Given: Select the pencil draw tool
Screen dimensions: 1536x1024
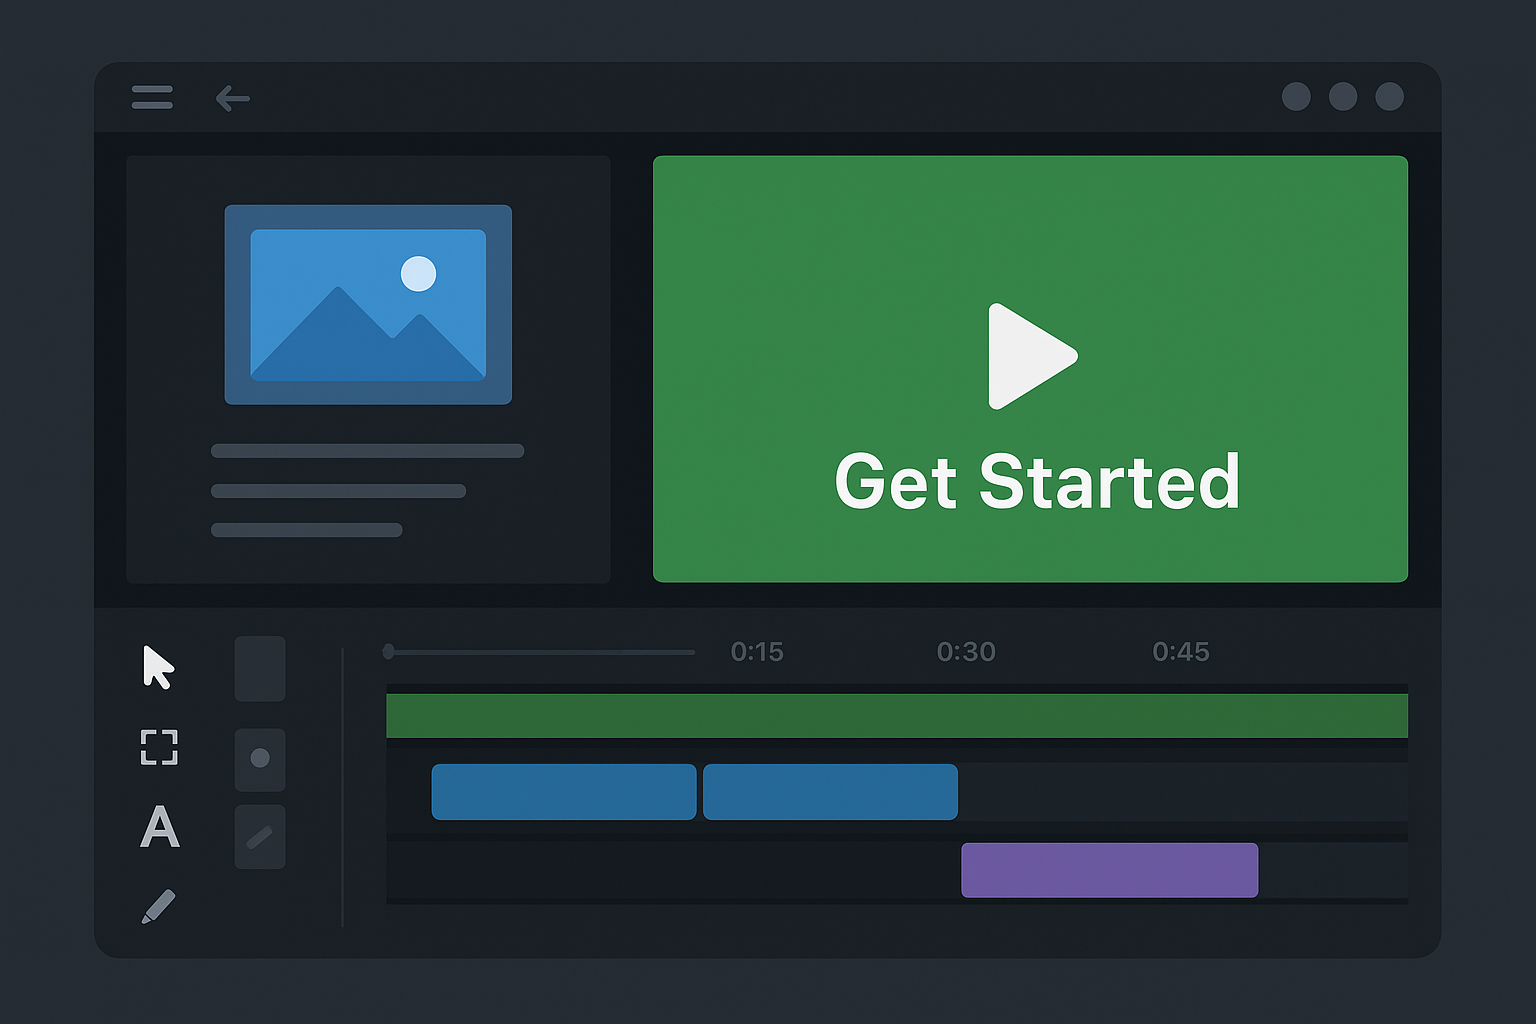Looking at the screenshot, I should (x=159, y=906).
